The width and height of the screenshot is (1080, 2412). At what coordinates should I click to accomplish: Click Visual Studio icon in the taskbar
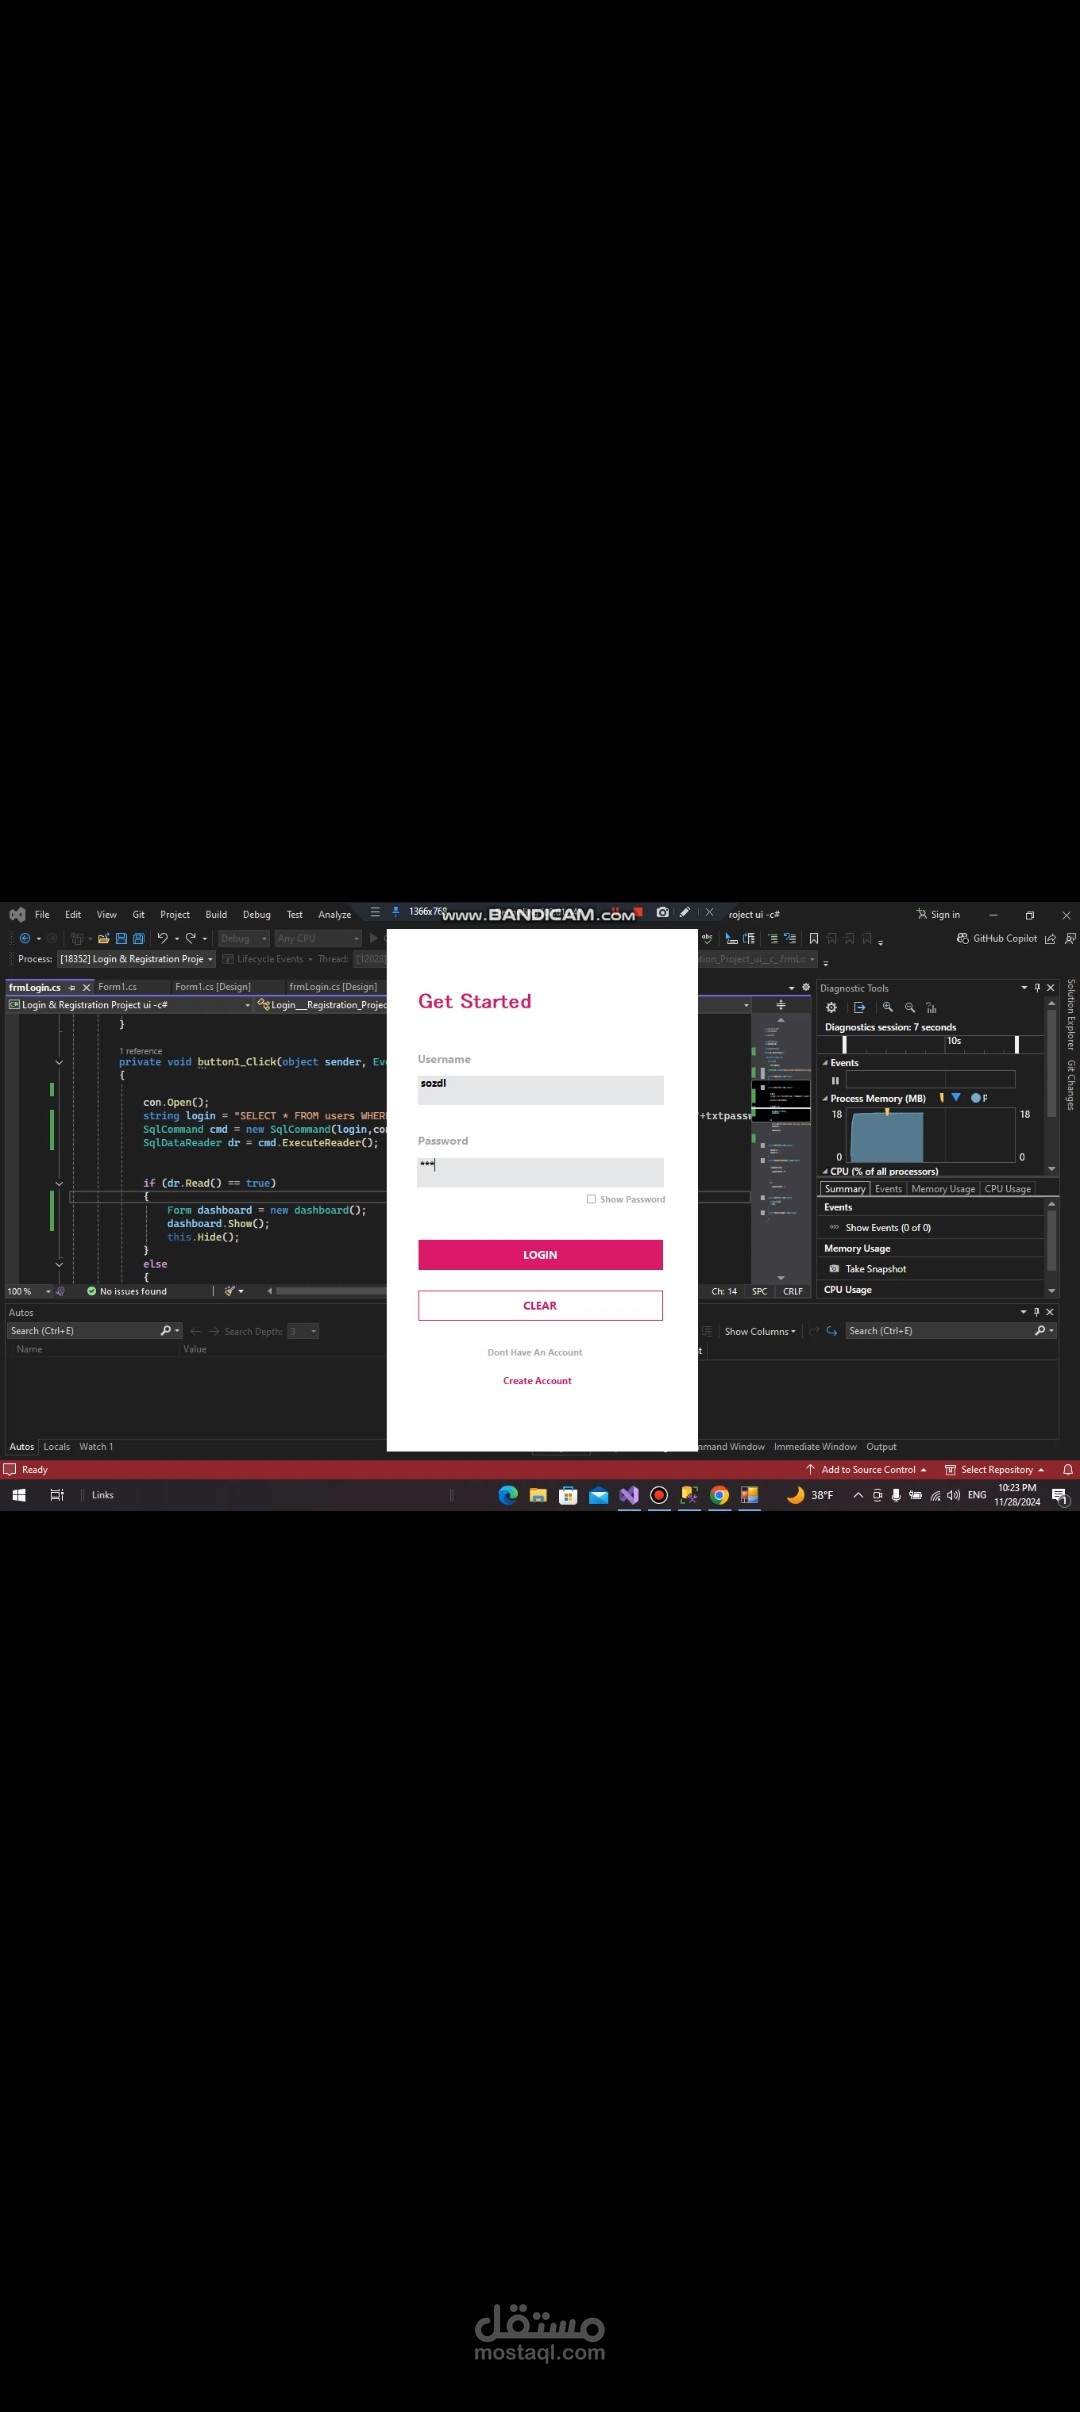(629, 1495)
